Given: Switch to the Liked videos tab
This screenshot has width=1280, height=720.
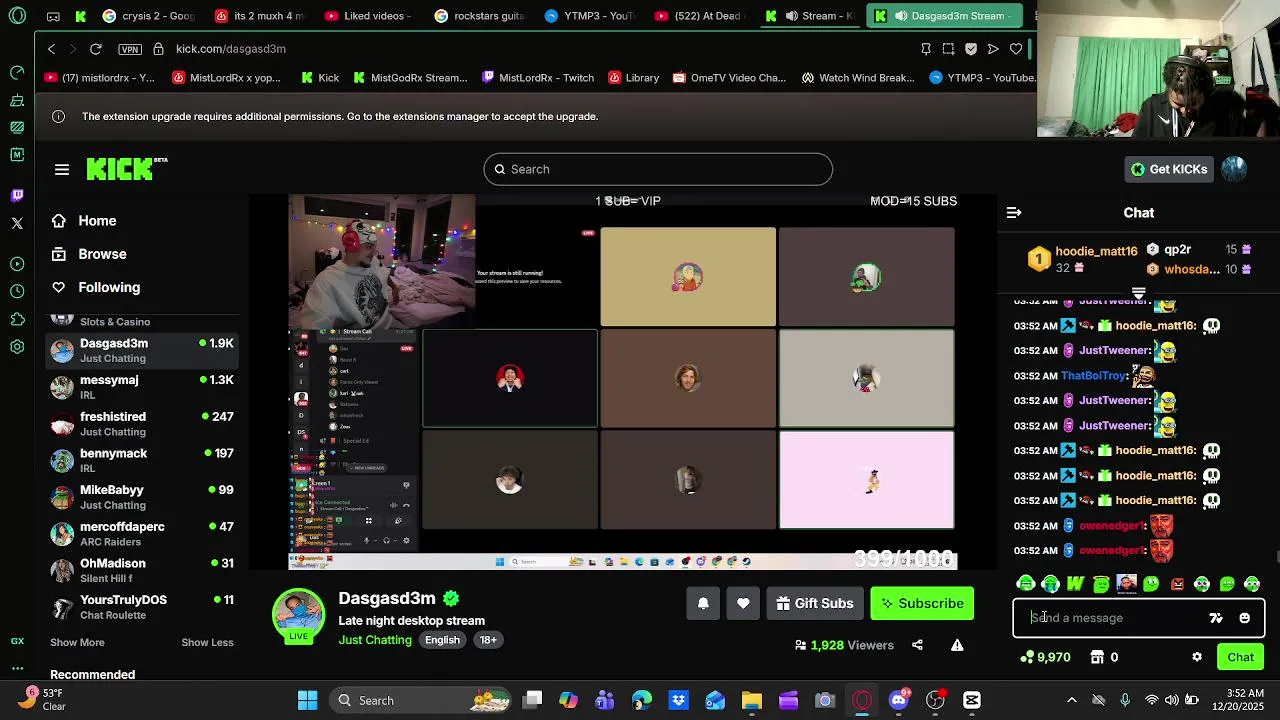Looking at the screenshot, I should pyautogui.click(x=370, y=16).
